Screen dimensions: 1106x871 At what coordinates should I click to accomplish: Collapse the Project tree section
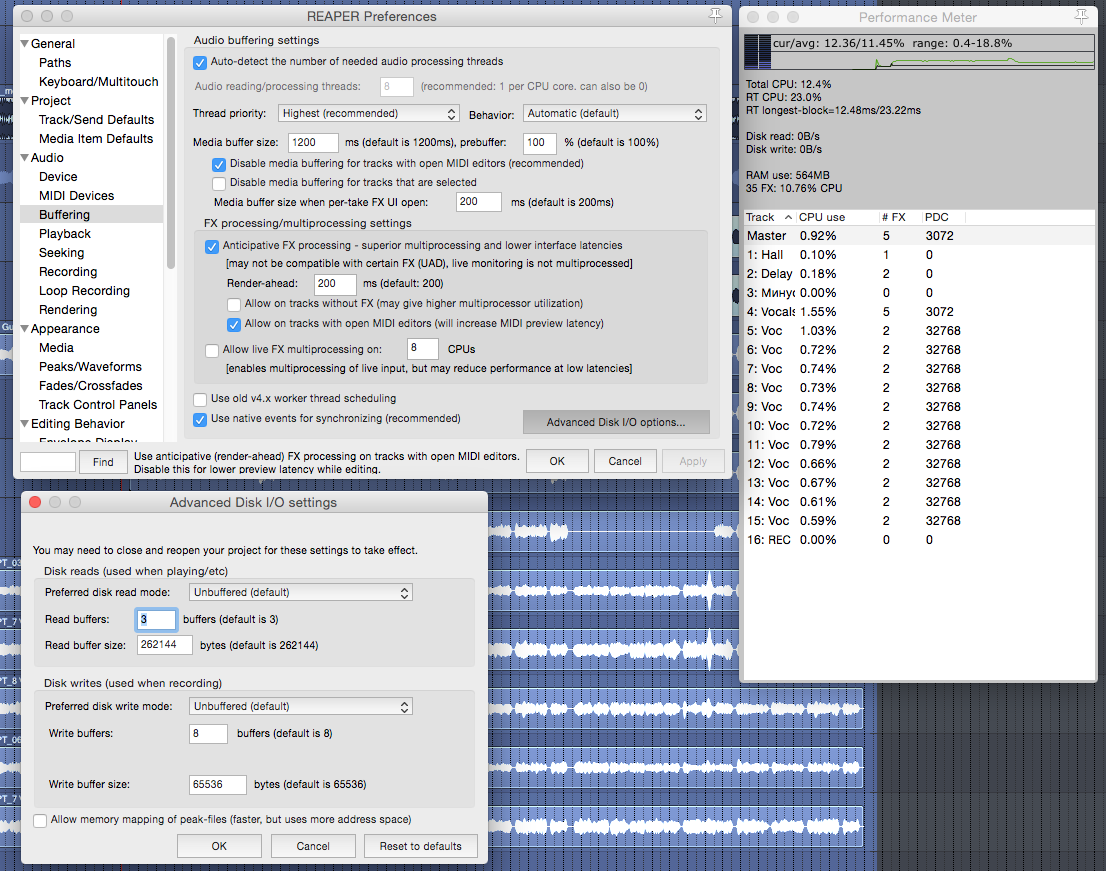pyautogui.click(x=25, y=101)
